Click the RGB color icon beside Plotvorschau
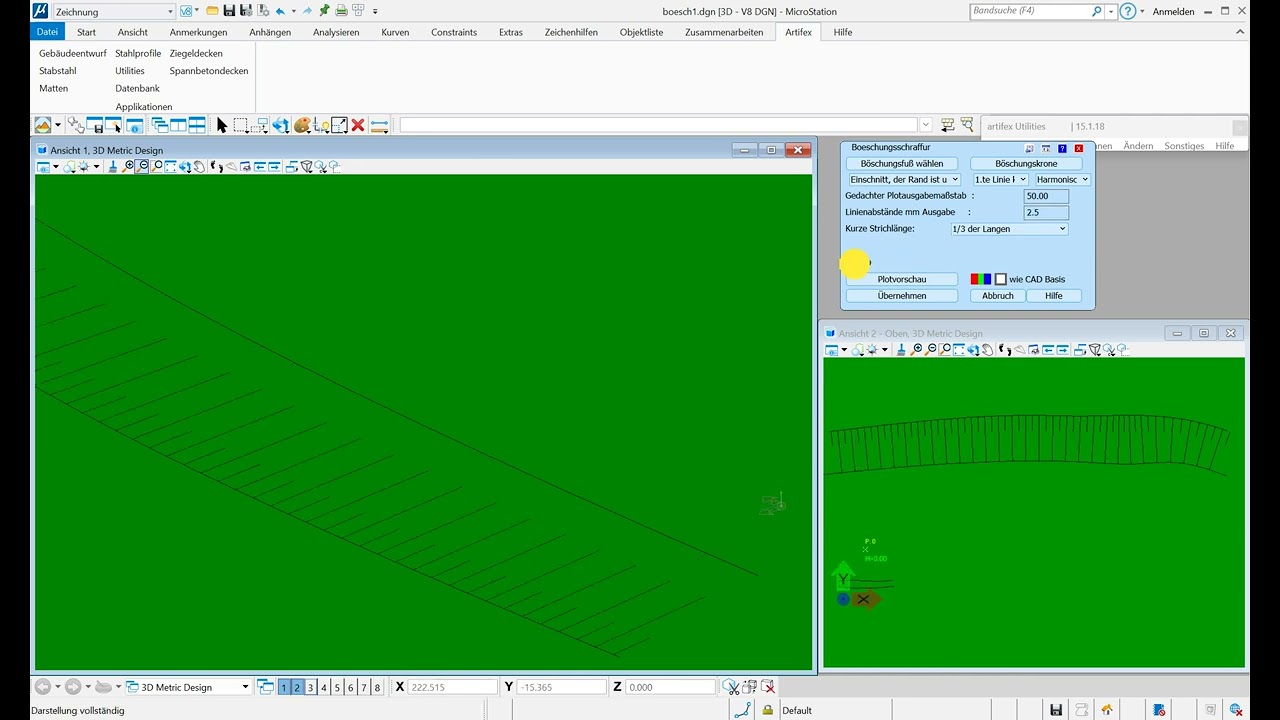Image resolution: width=1280 pixels, height=720 pixels. [981, 279]
